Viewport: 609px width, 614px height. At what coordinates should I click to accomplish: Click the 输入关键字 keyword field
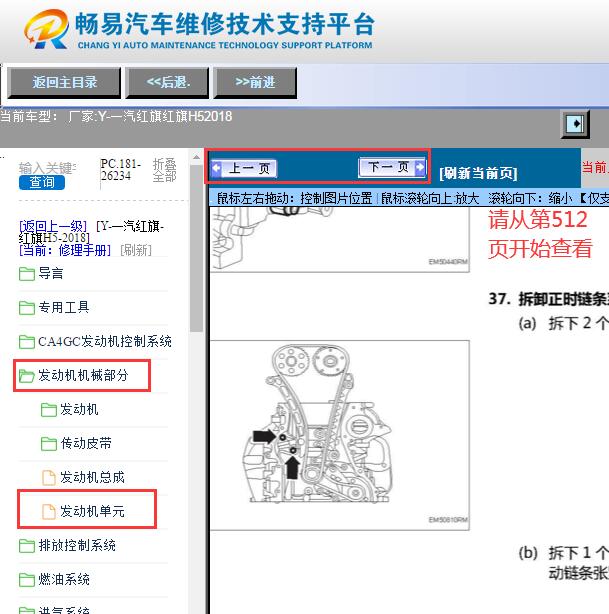pyautogui.click(x=47, y=168)
